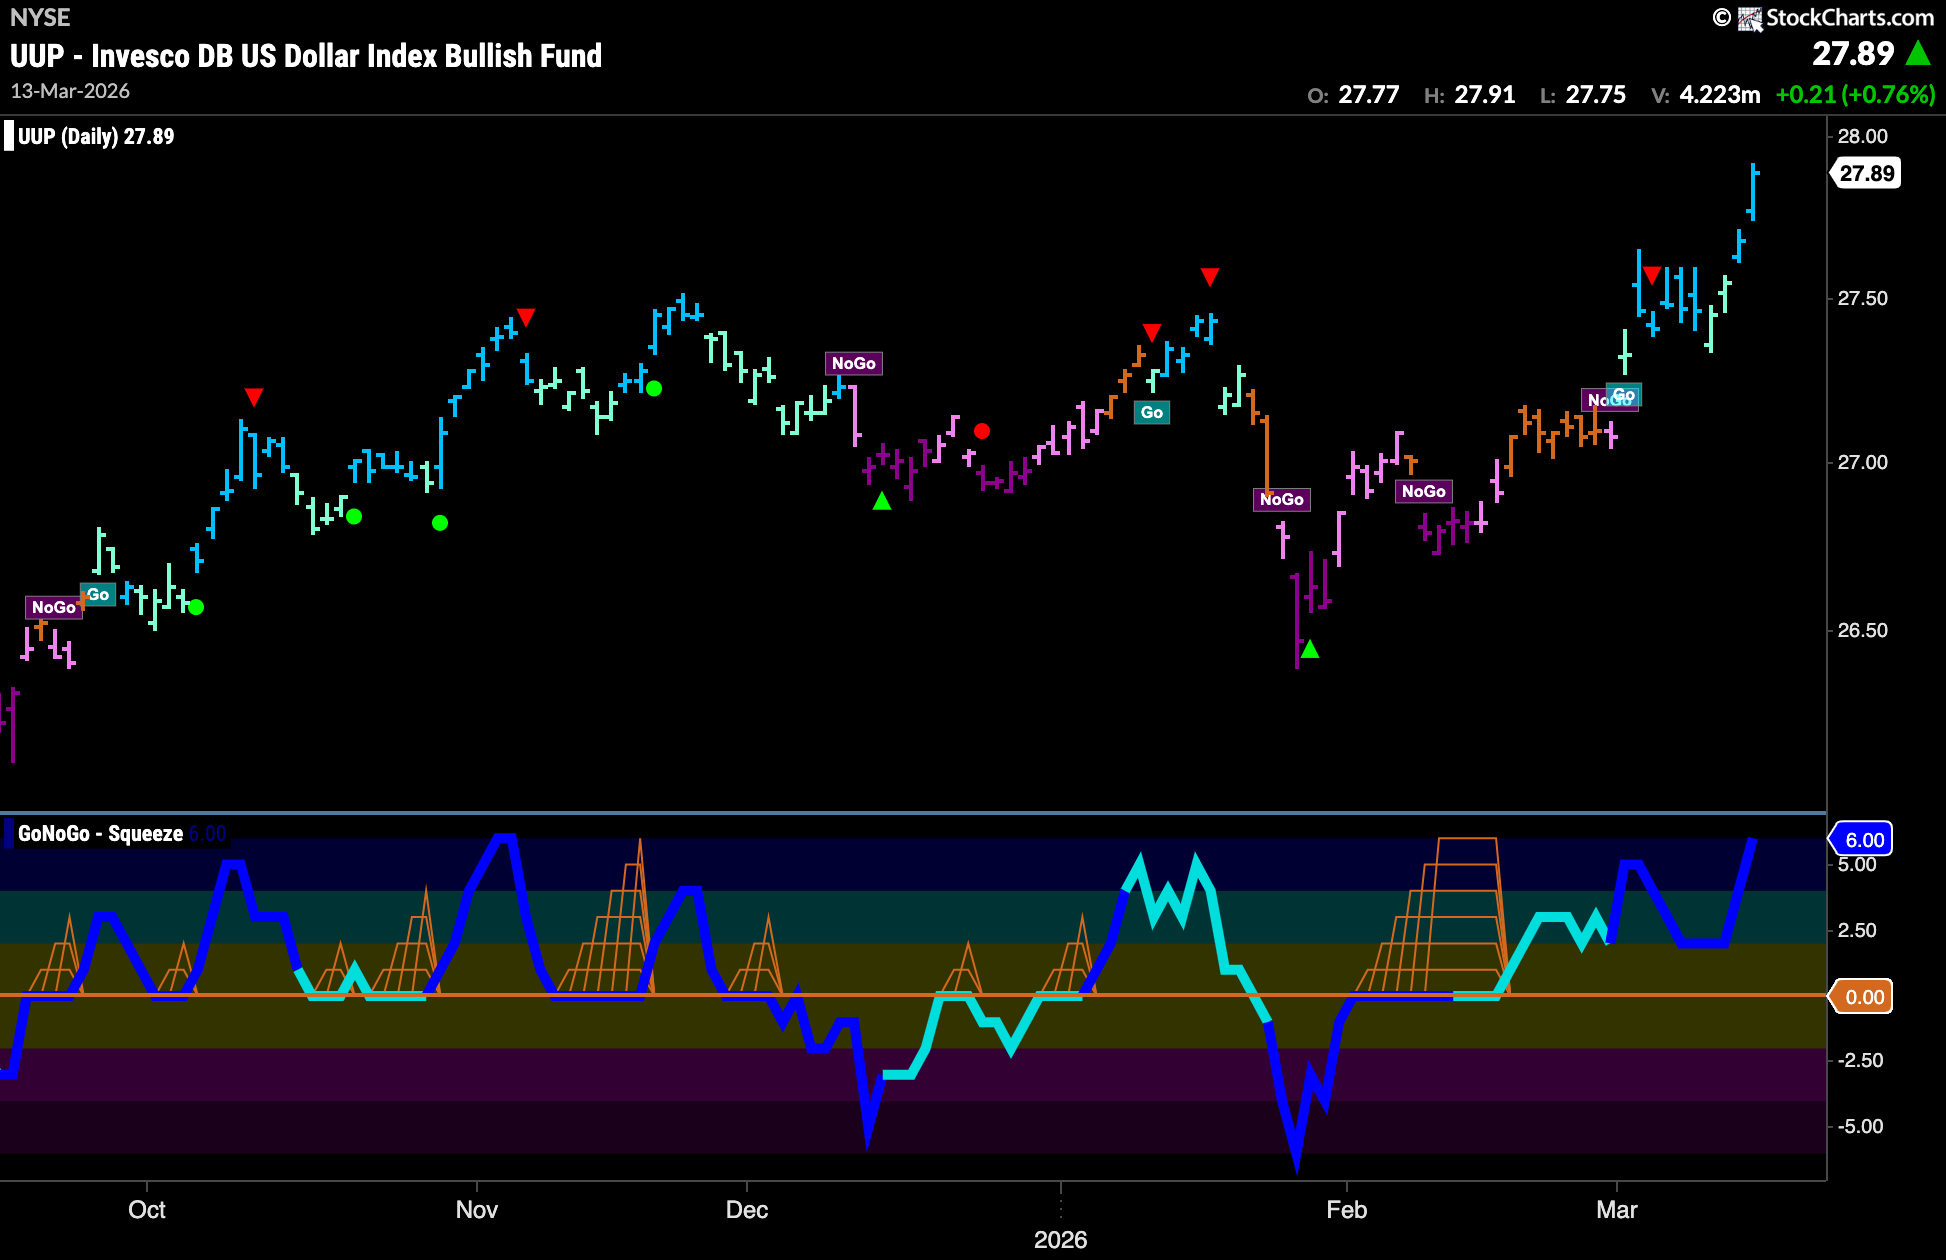Click the UUP (Daily) 27.89 legend label
The image size is (1946, 1260).
pos(96,136)
